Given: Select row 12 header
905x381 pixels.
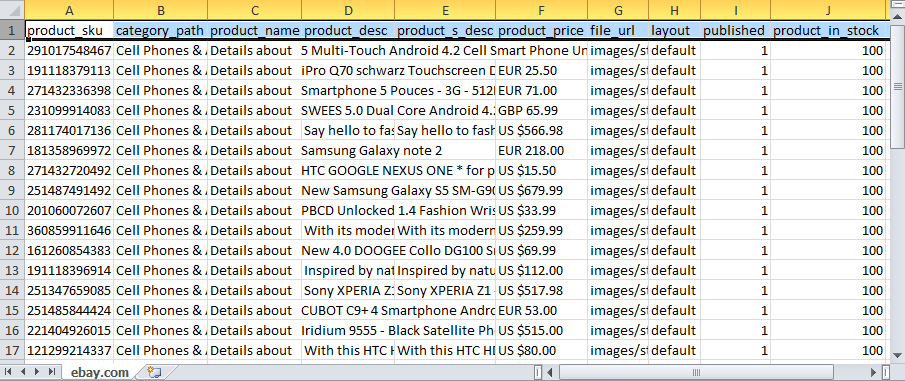Looking at the screenshot, I should [x=12, y=251].
